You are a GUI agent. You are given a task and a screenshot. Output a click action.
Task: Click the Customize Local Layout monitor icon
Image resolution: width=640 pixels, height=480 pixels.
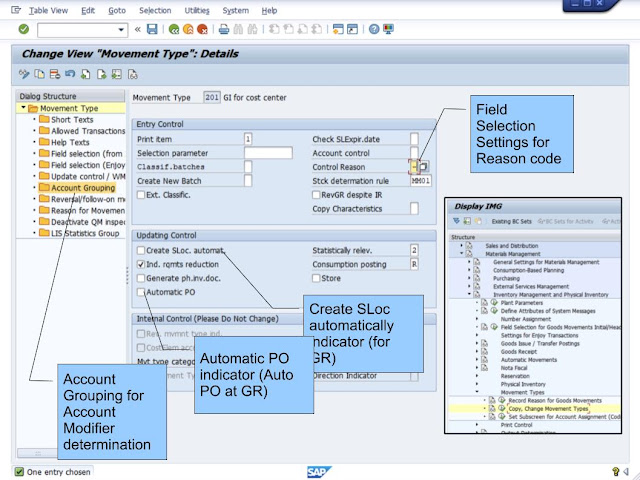coord(388,29)
